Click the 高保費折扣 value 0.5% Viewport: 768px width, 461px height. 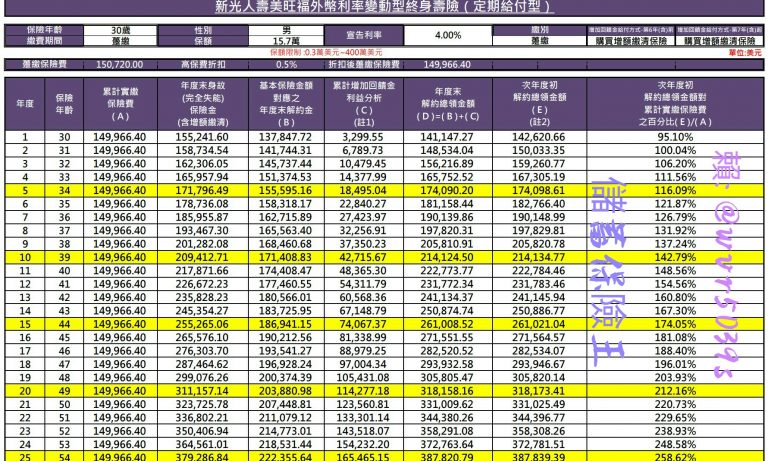[x=286, y=65]
